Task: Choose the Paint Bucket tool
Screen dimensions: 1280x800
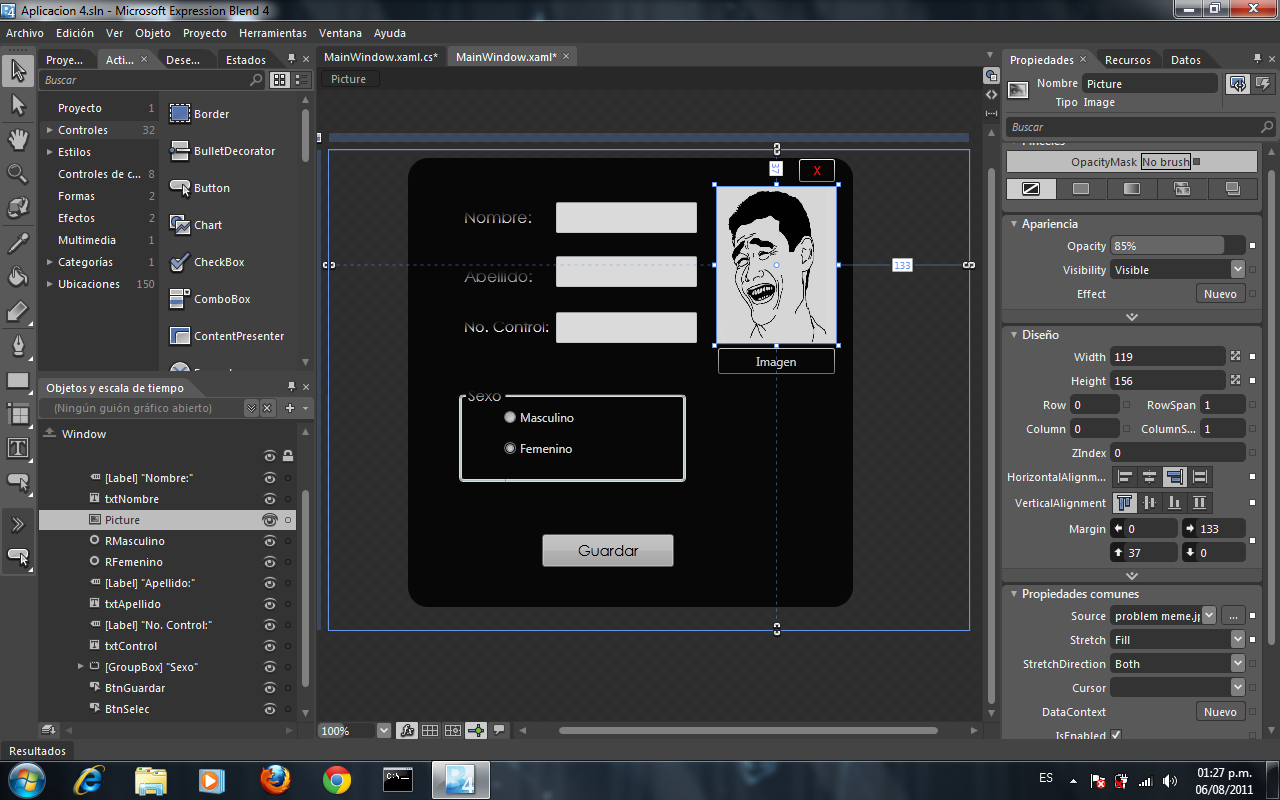Action: (x=18, y=277)
